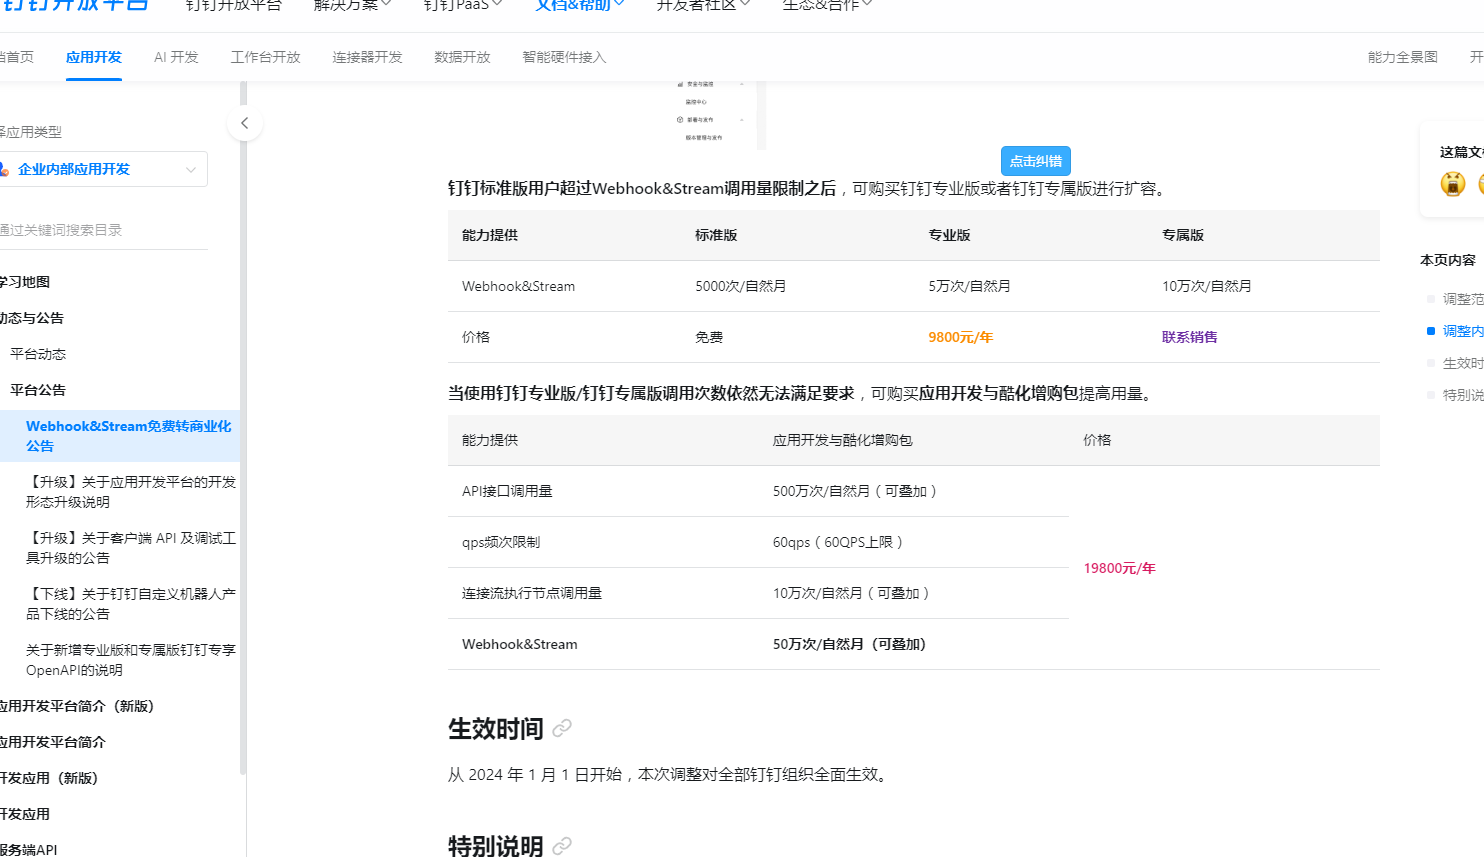The width and height of the screenshot is (1484, 857).
Task: Open 【升级】关于应用开发平台的开发形态升级说明 article
Action: coord(131,492)
